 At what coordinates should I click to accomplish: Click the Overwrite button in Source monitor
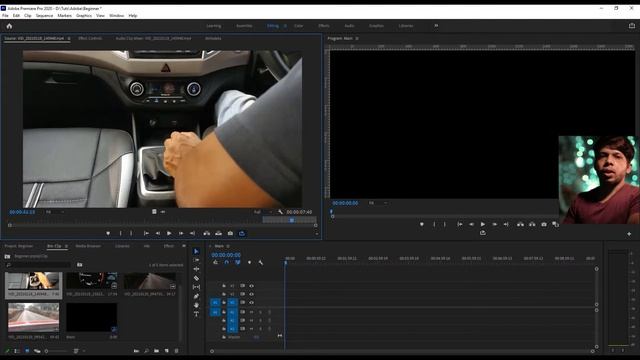(x=219, y=233)
